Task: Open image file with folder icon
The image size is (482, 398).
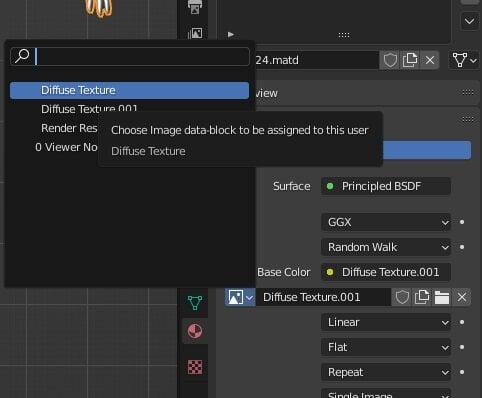Action: 442,297
